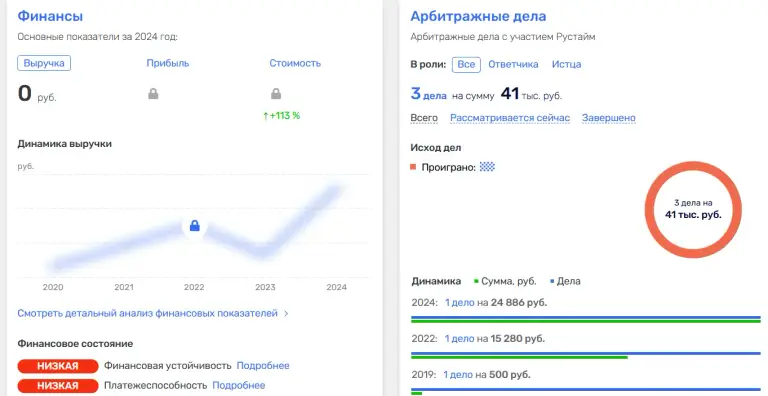Open the 2022 1 дело link
Screen dimensions: 768x396
point(459,339)
